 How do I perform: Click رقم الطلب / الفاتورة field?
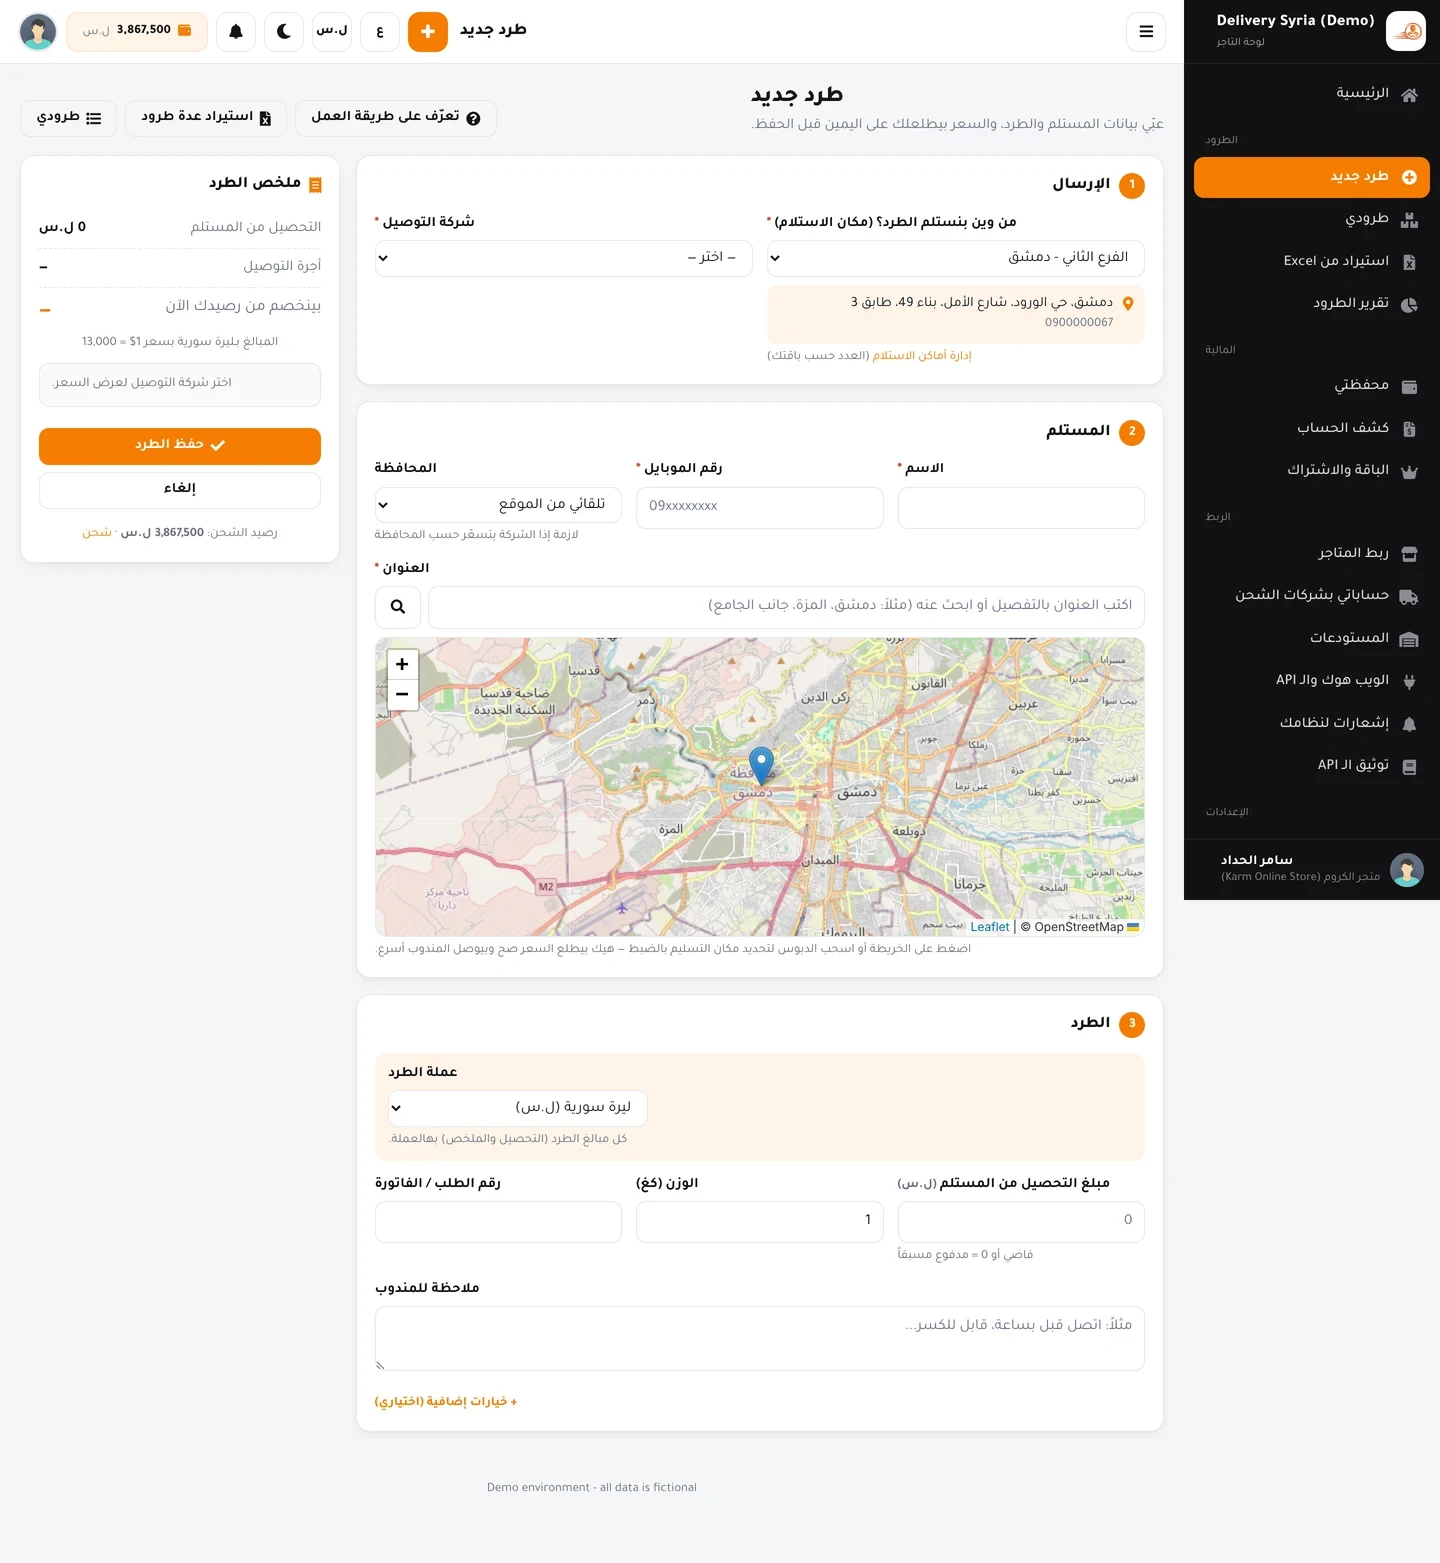point(498,1222)
